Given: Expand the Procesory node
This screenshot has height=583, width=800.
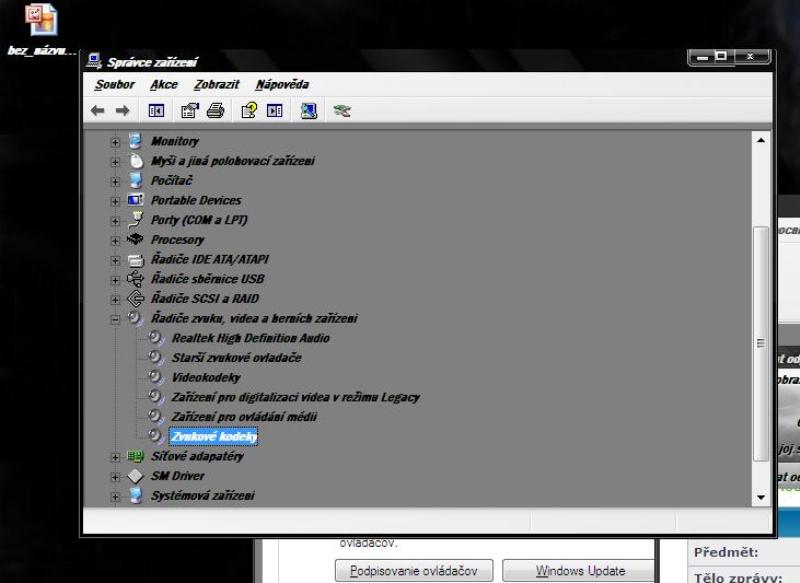Looking at the screenshot, I should pos(115,241).
